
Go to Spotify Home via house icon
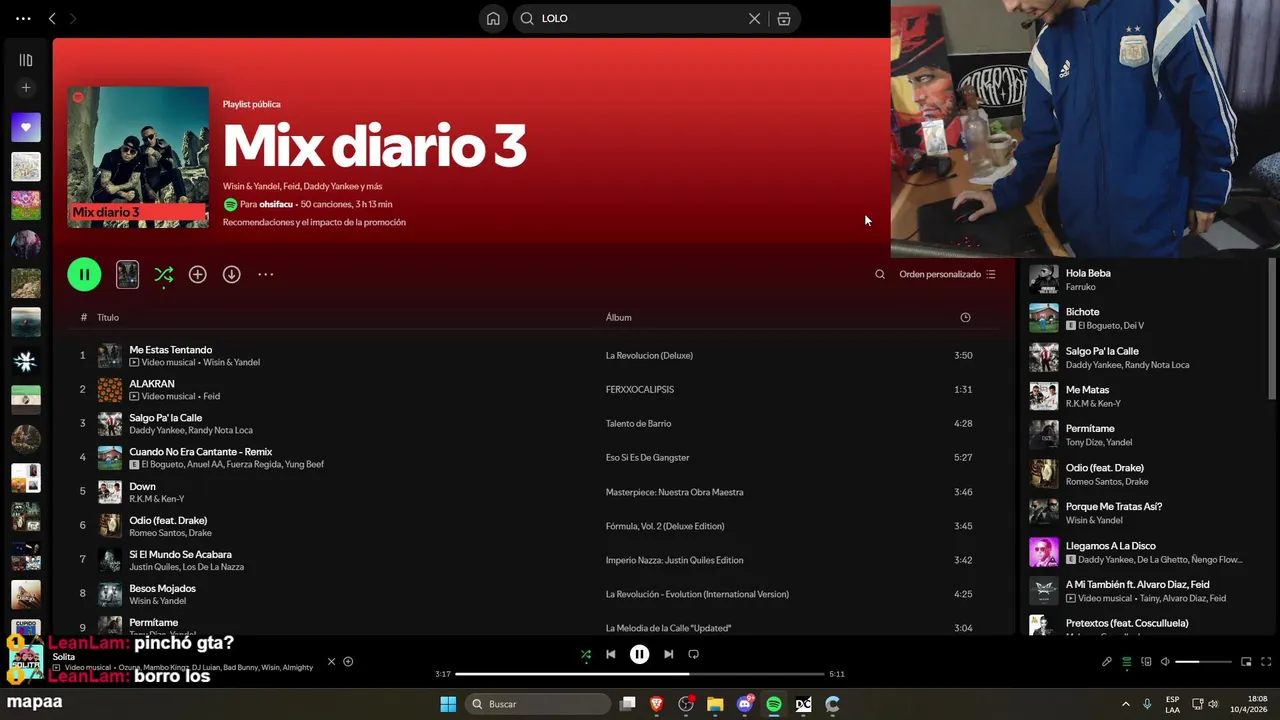click(x=493, y=18)
